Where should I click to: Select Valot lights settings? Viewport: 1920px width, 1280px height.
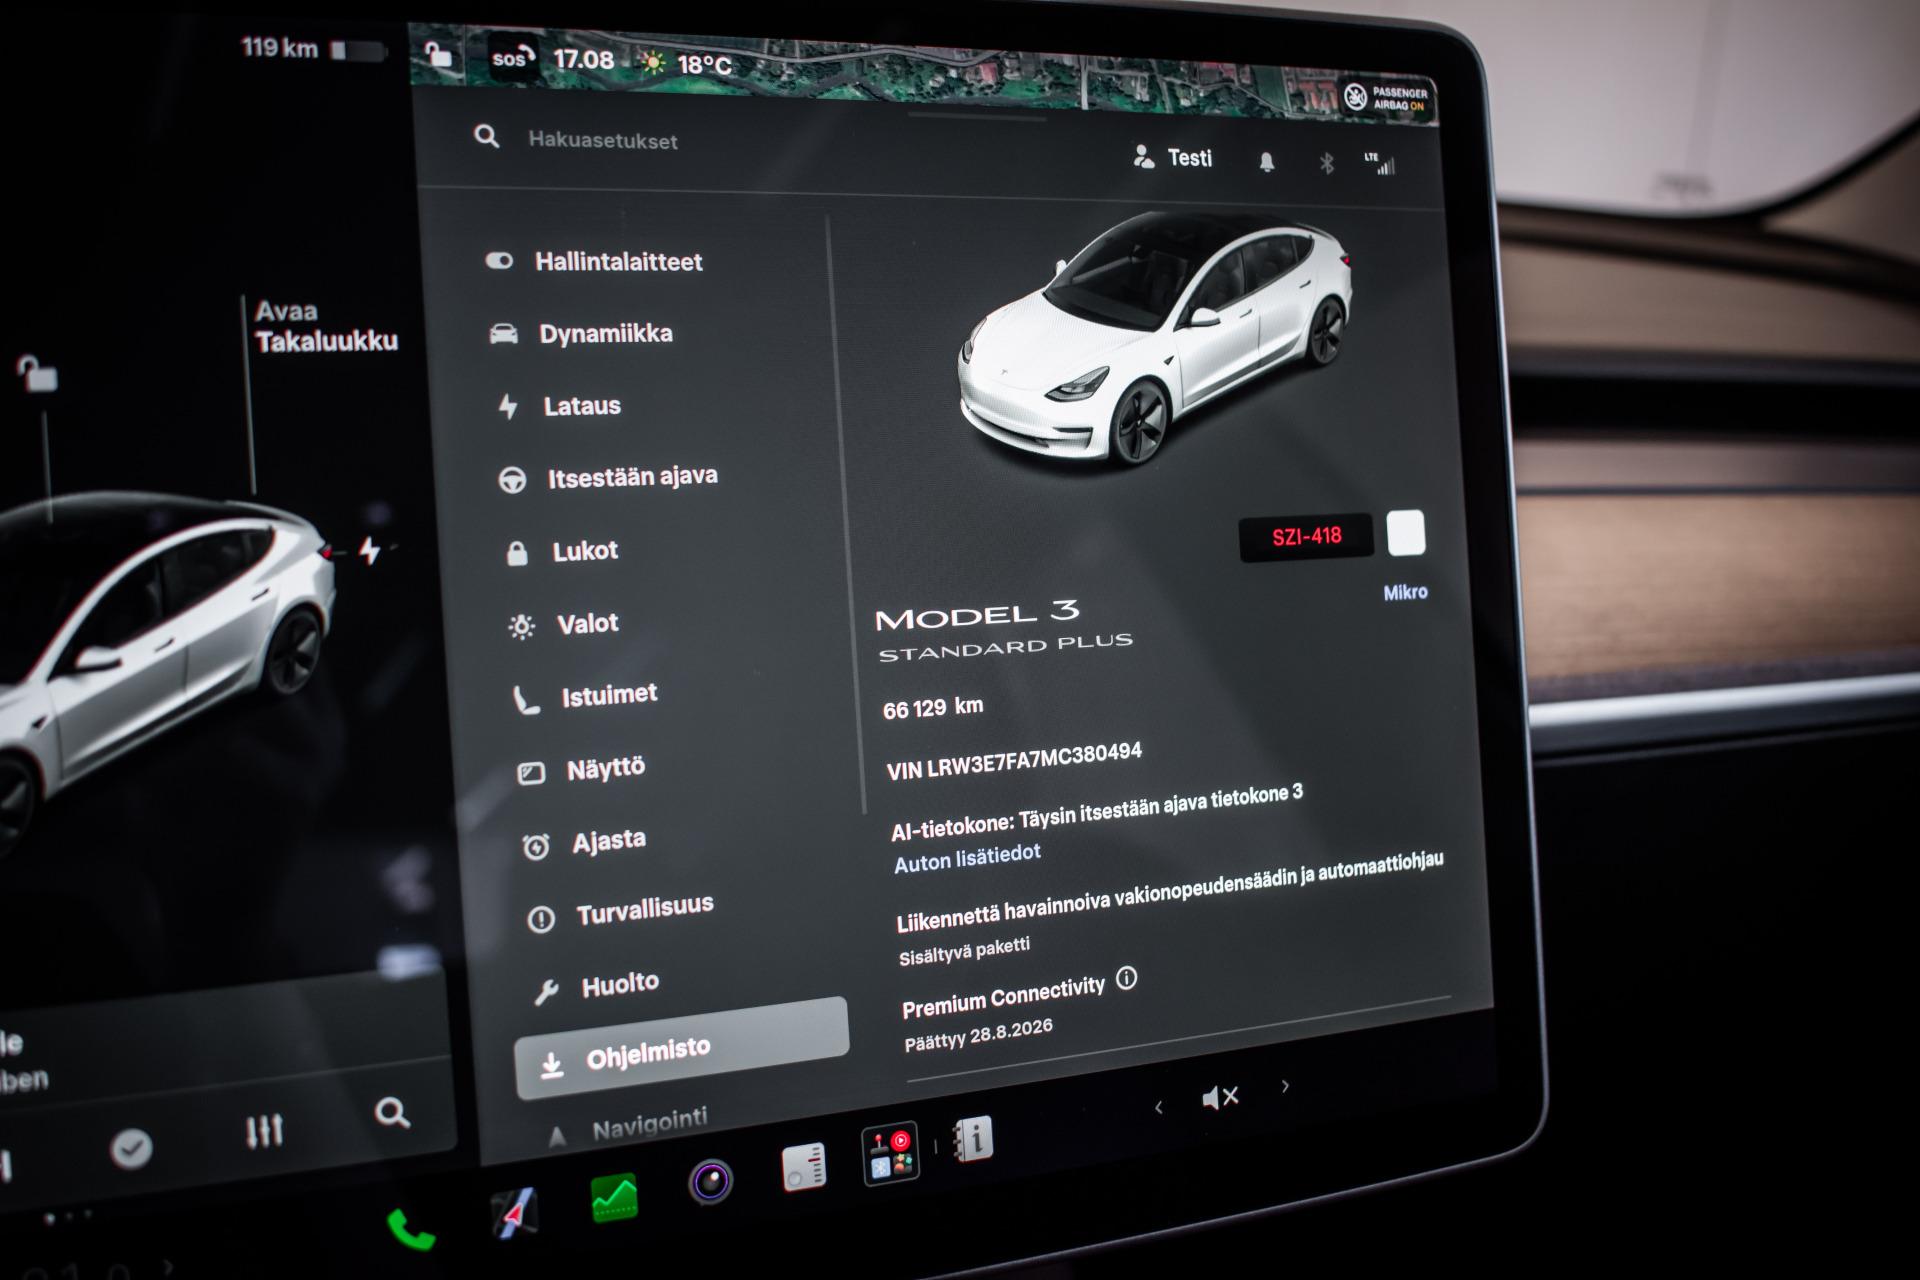point(564,625)
